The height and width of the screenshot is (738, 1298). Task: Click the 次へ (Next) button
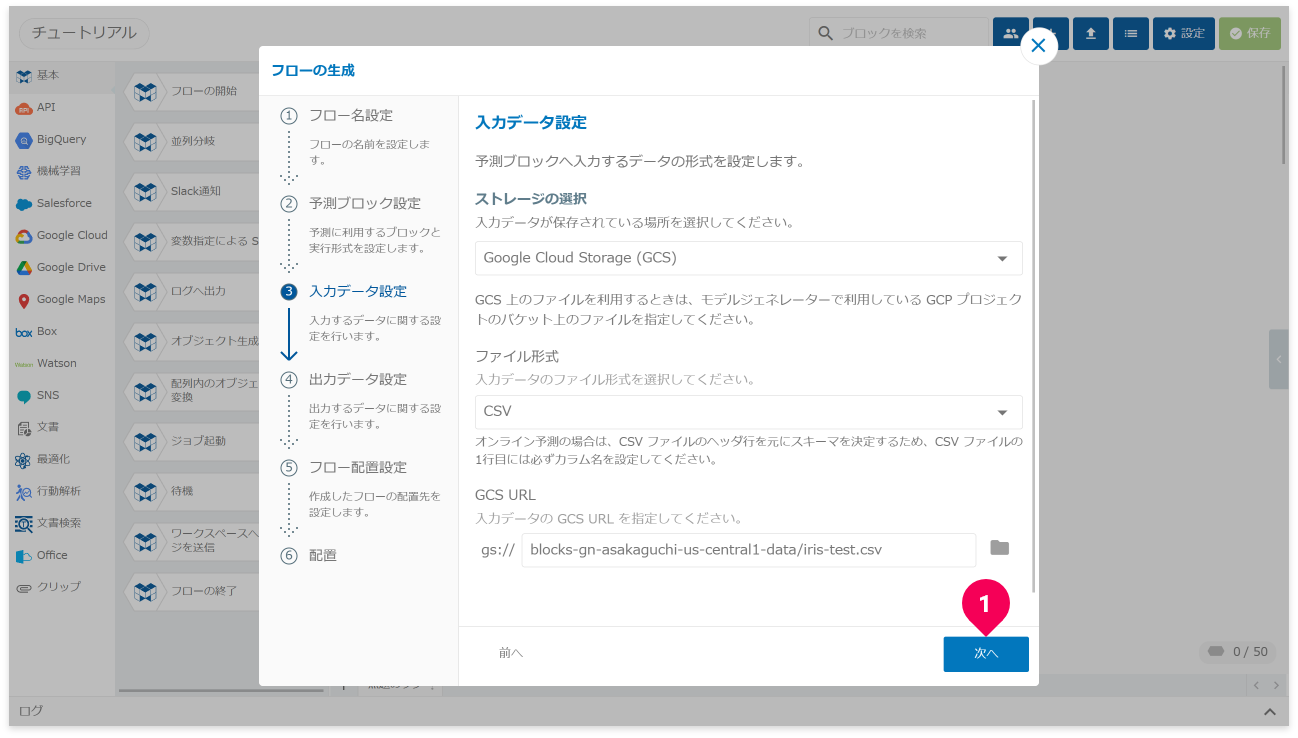coord(986,654)
